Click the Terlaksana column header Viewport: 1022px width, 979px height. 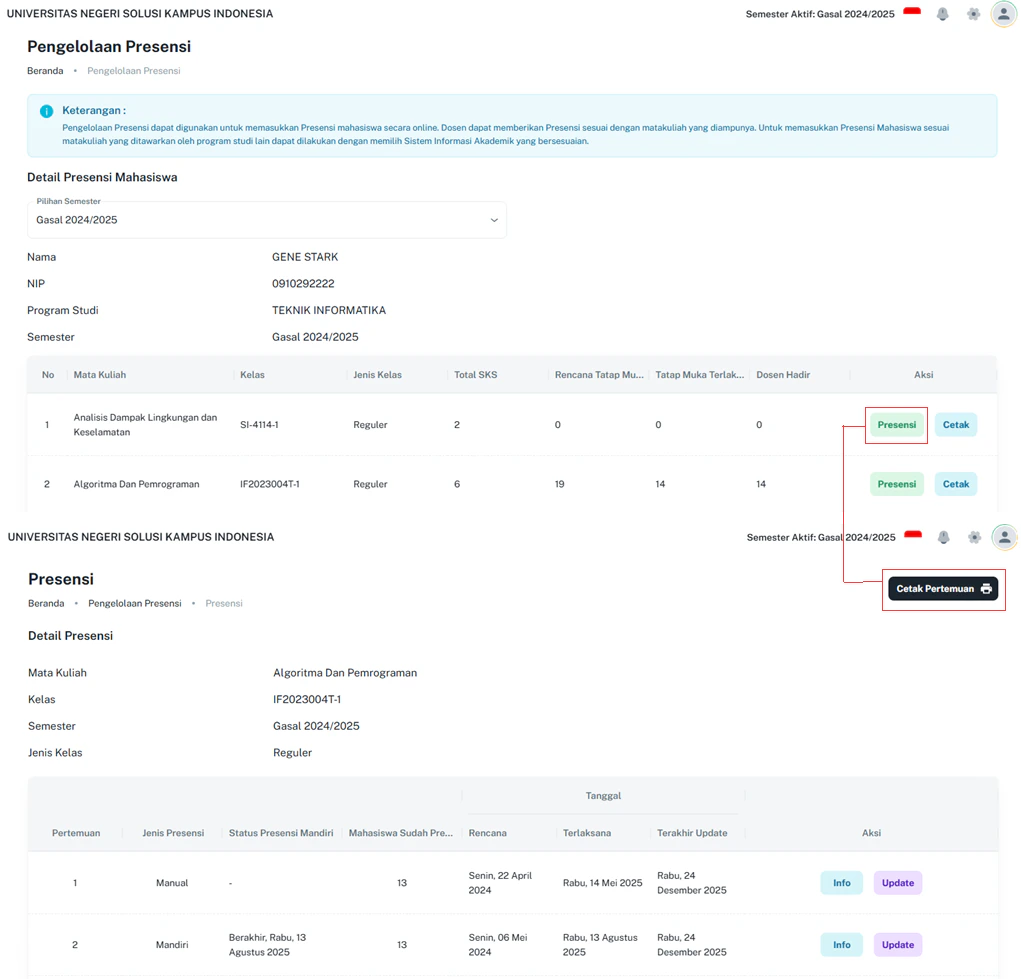[587, 833]
